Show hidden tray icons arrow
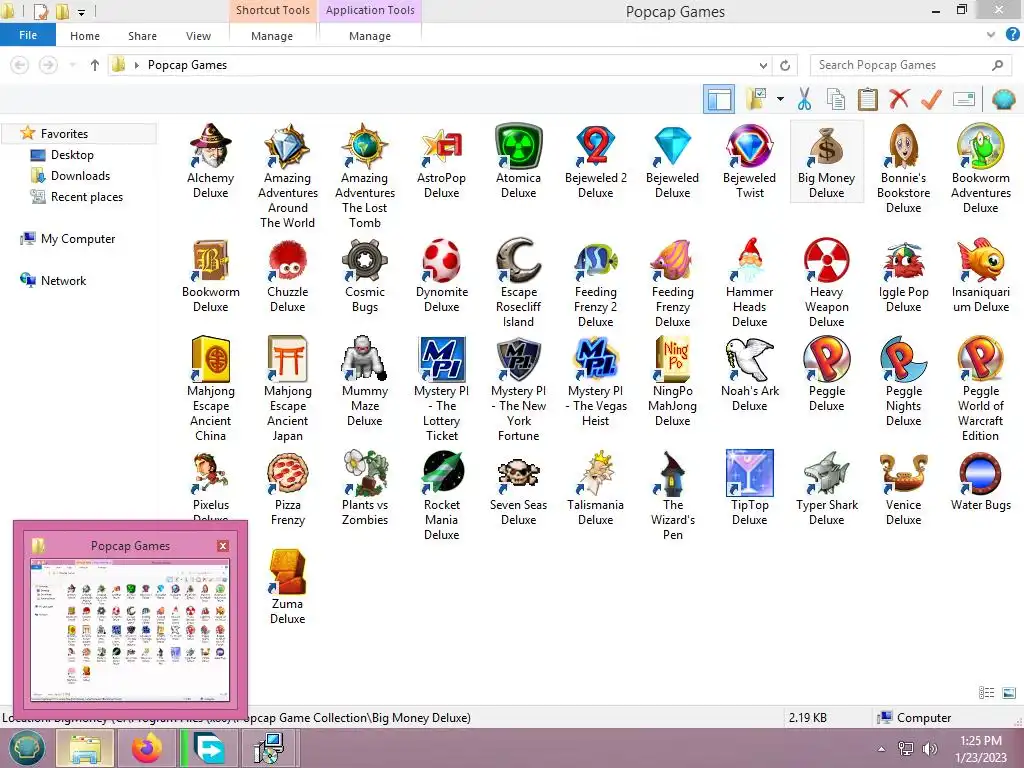 (x=882, y=749)
